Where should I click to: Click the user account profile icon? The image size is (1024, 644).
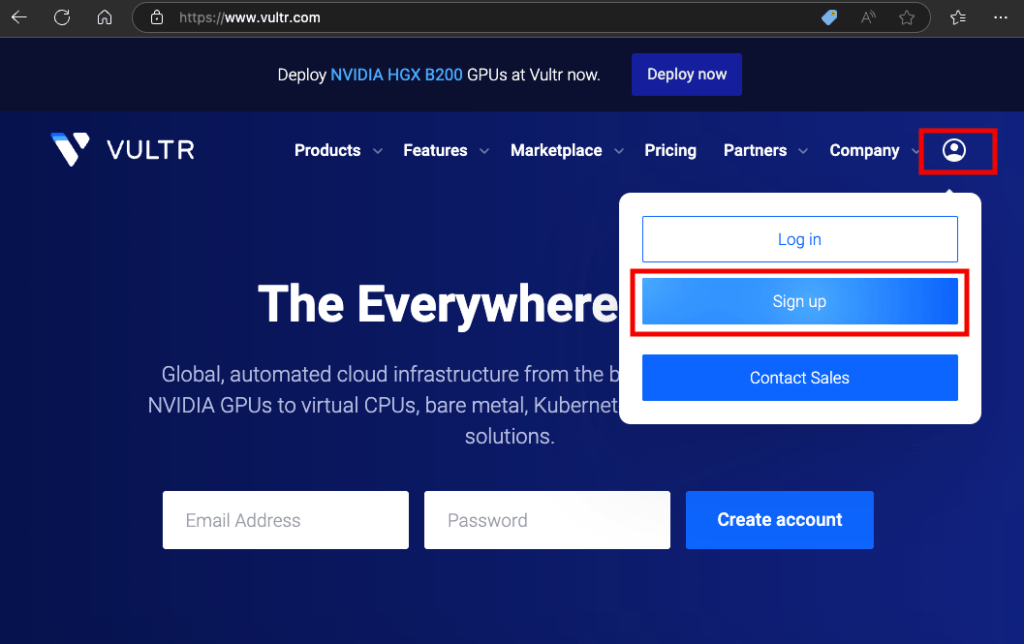coord(955,151)
